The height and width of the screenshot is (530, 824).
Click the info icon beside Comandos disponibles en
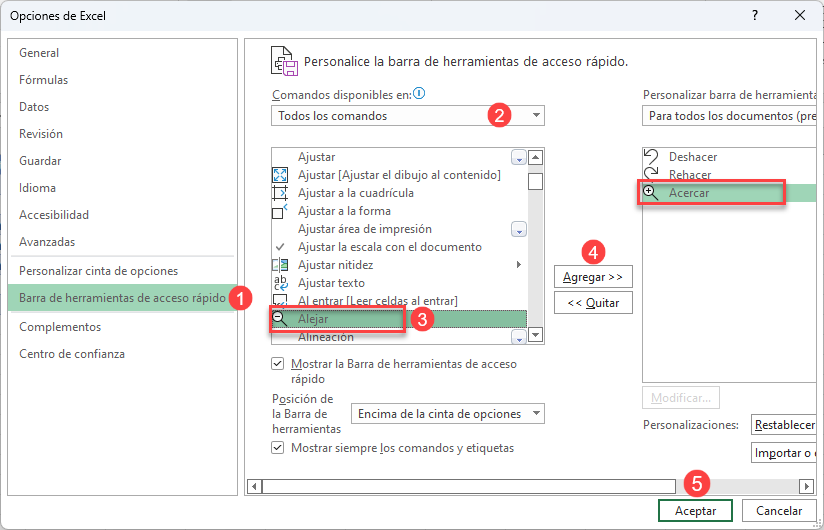pyautogui.click(x=419, y=93)
